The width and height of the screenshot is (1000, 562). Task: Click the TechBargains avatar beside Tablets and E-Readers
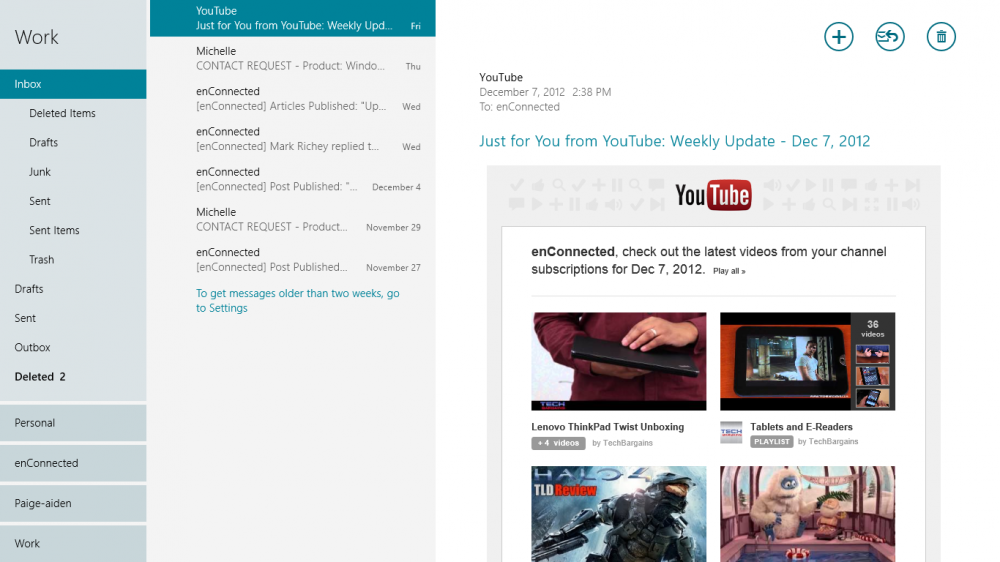[731, 433]
